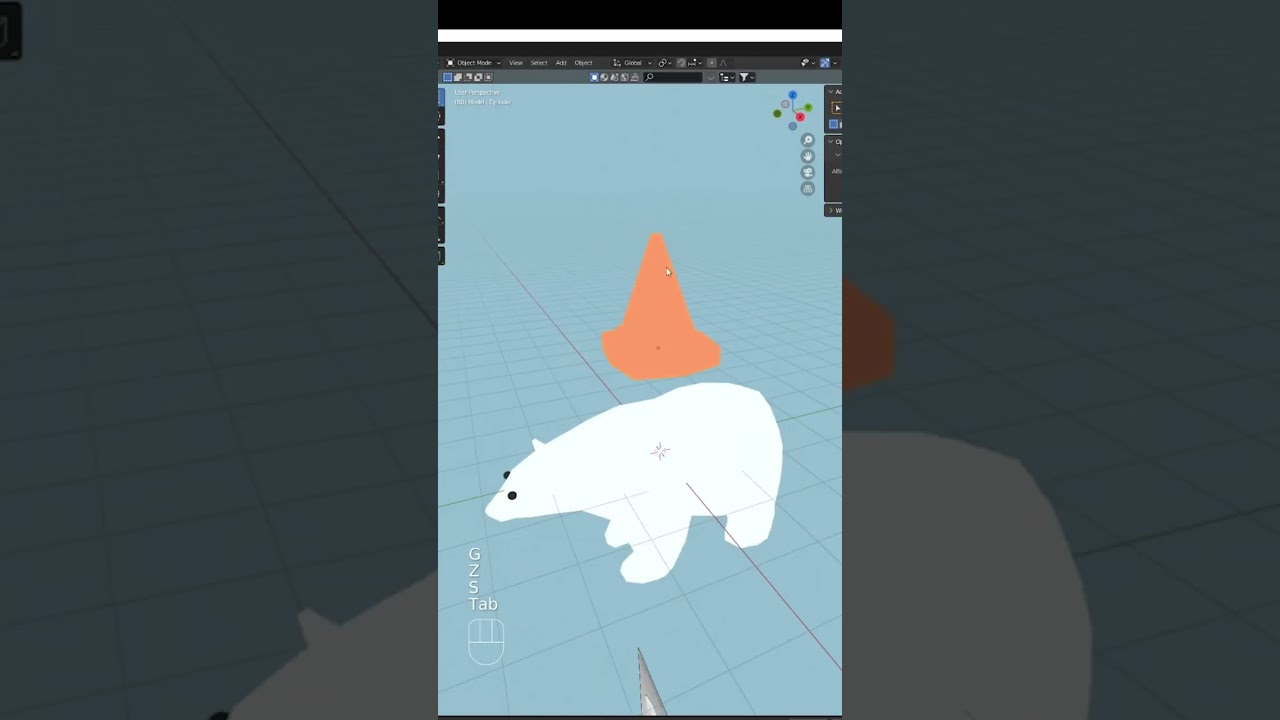The width and height of the screenshot is (1280, 720).
Task: Click the zoom view magnifier button
Action: 808,140
